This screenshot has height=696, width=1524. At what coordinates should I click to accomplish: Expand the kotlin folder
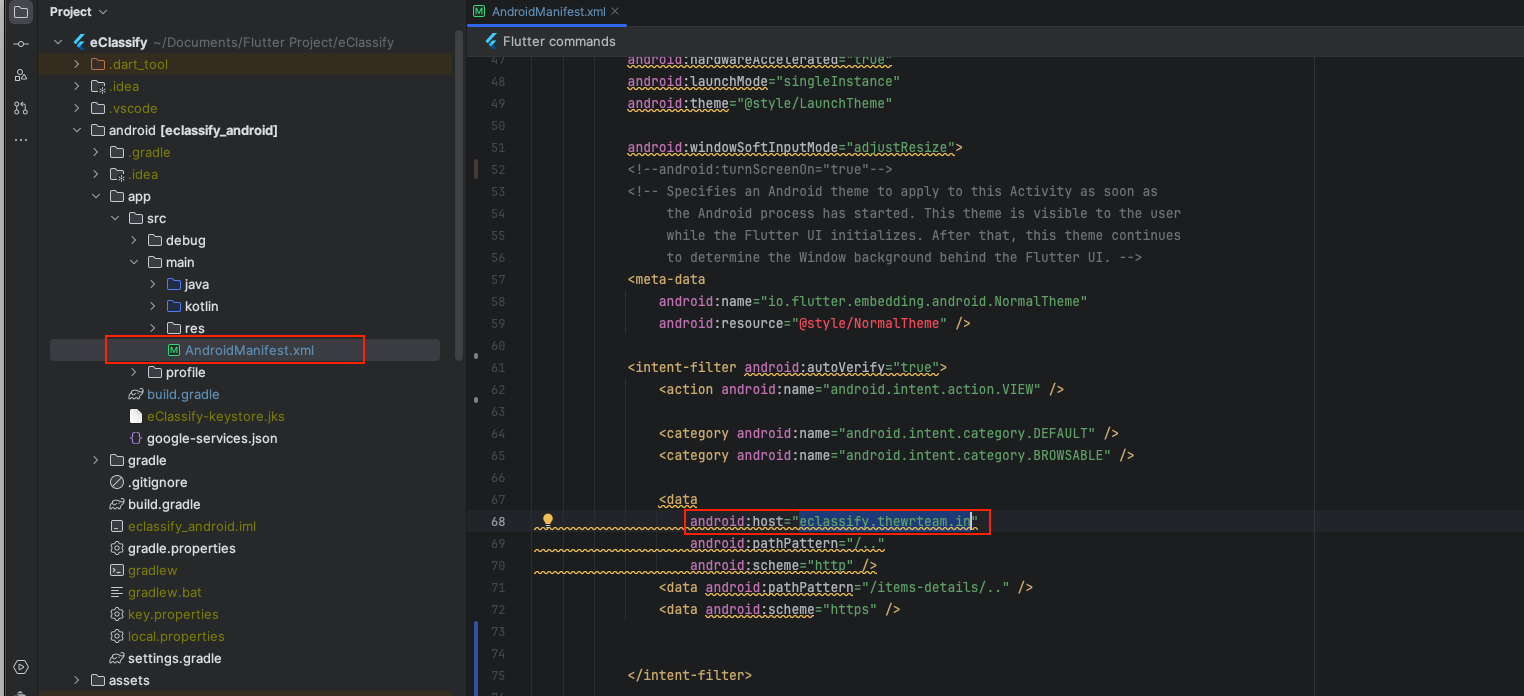[x=153, y=306]
